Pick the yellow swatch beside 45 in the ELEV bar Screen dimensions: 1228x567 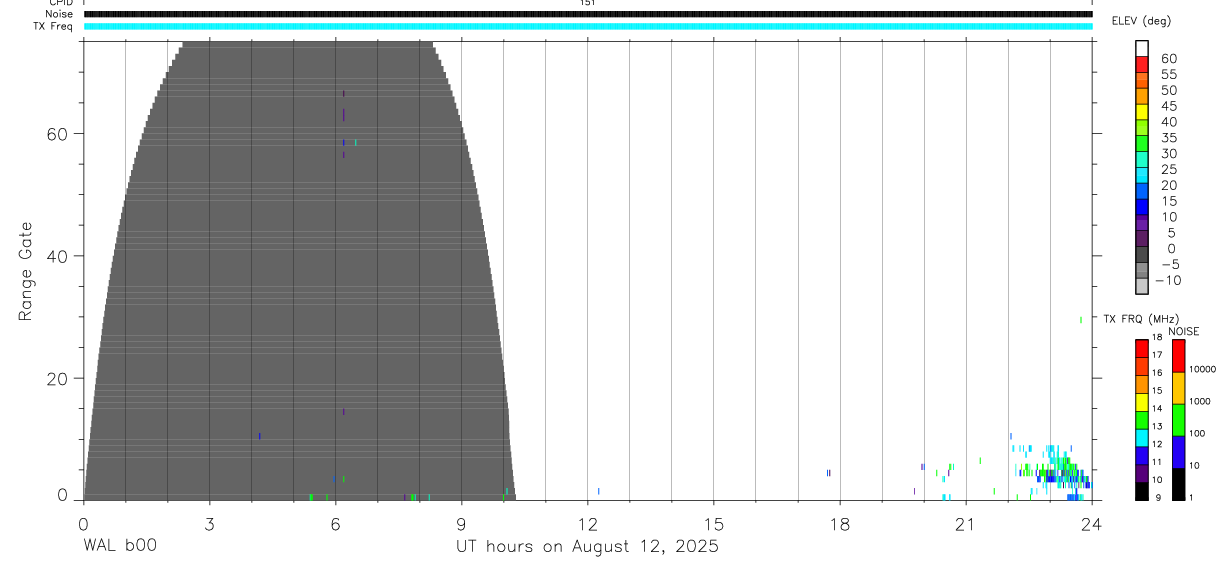1142,111
